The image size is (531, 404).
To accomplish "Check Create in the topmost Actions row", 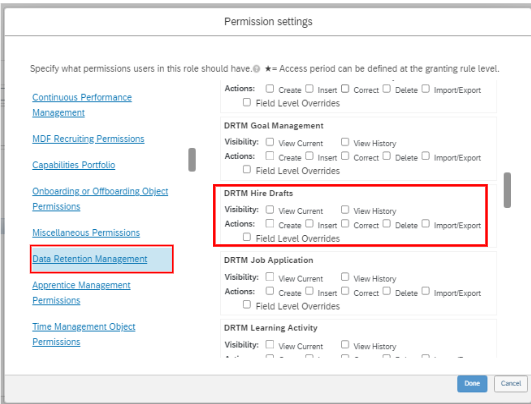I will pyautogui.click(x=270, y=89).
